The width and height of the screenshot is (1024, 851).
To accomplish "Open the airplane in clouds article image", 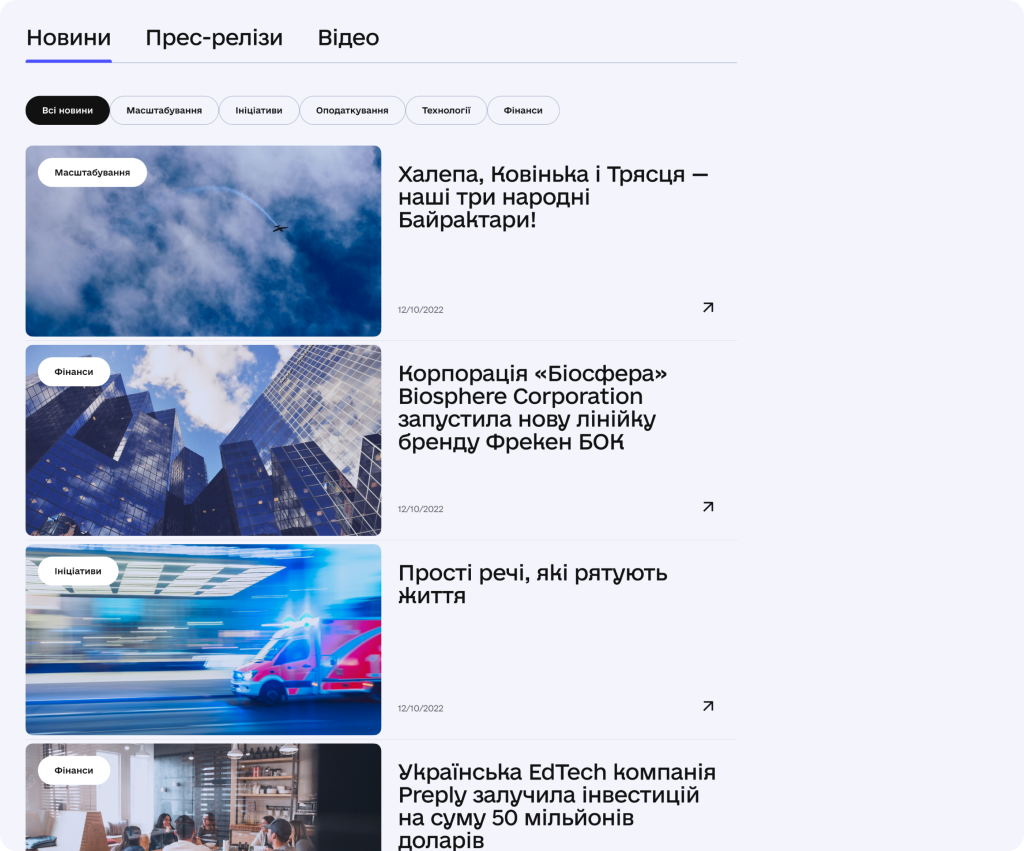I will [203, 241].
